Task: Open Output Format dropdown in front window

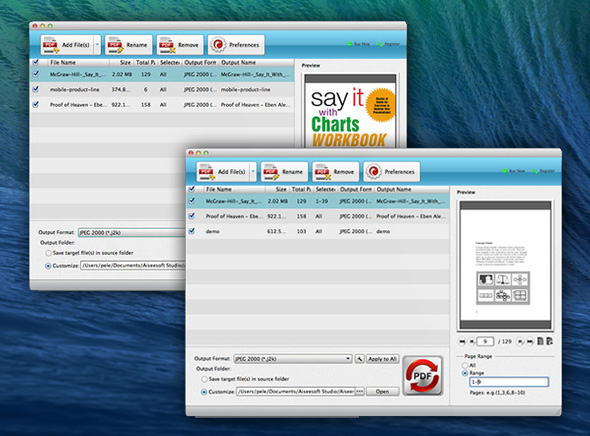Action: [293, 359]
